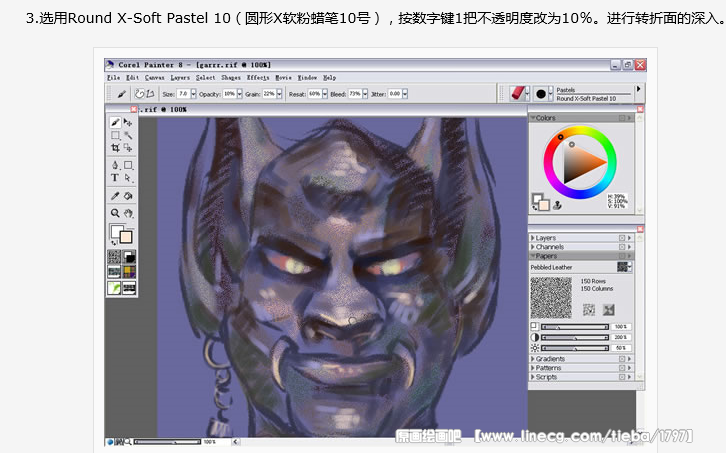The width and height of the screenshot is (726, 453).
Task: Open the Layers menu
Action: pyautogui.click(x=180, y=78)
